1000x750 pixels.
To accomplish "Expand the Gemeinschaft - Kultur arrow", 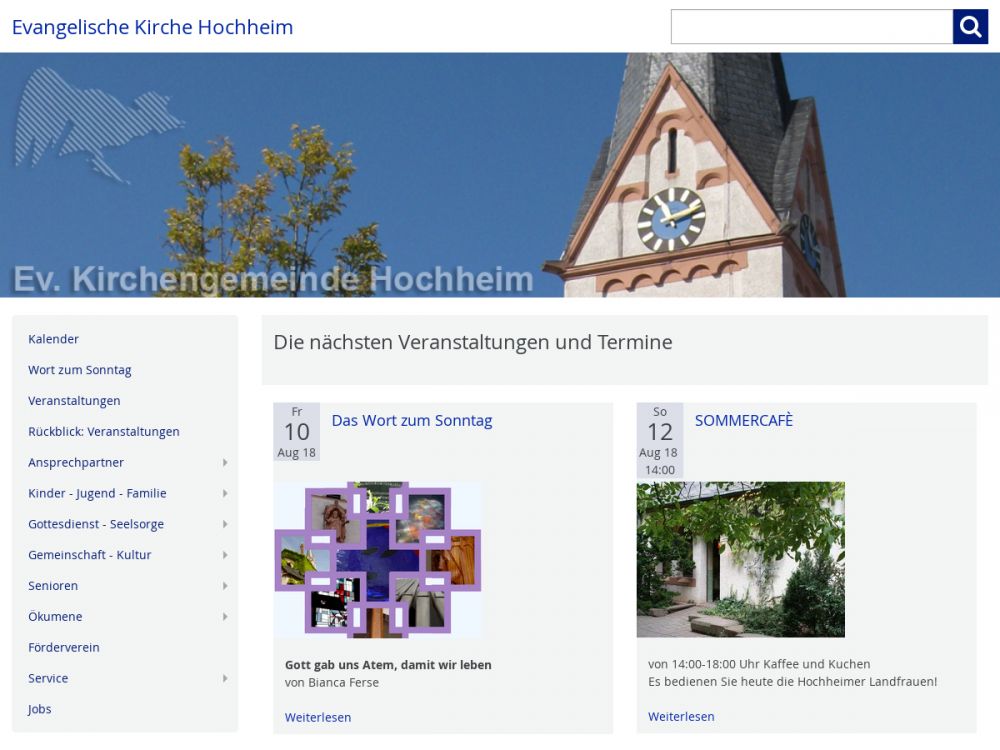I will point(225,555).
